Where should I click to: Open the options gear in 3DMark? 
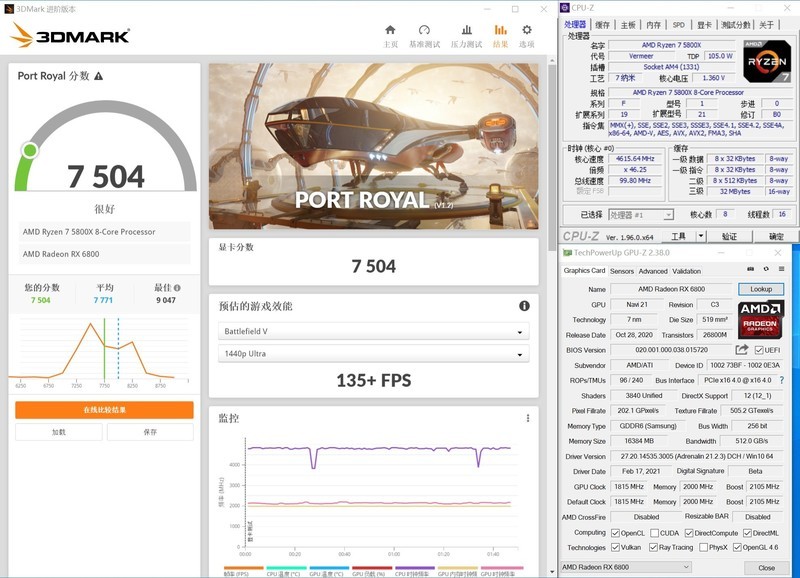(x=526, y=31)
